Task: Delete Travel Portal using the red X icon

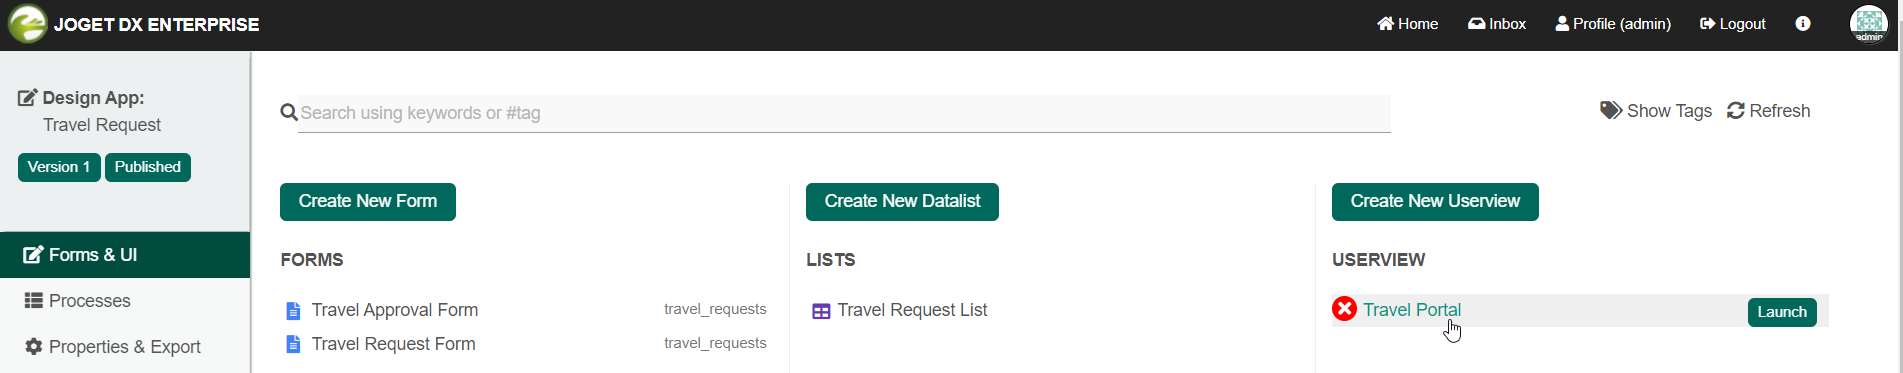Action: point(1345,309)
